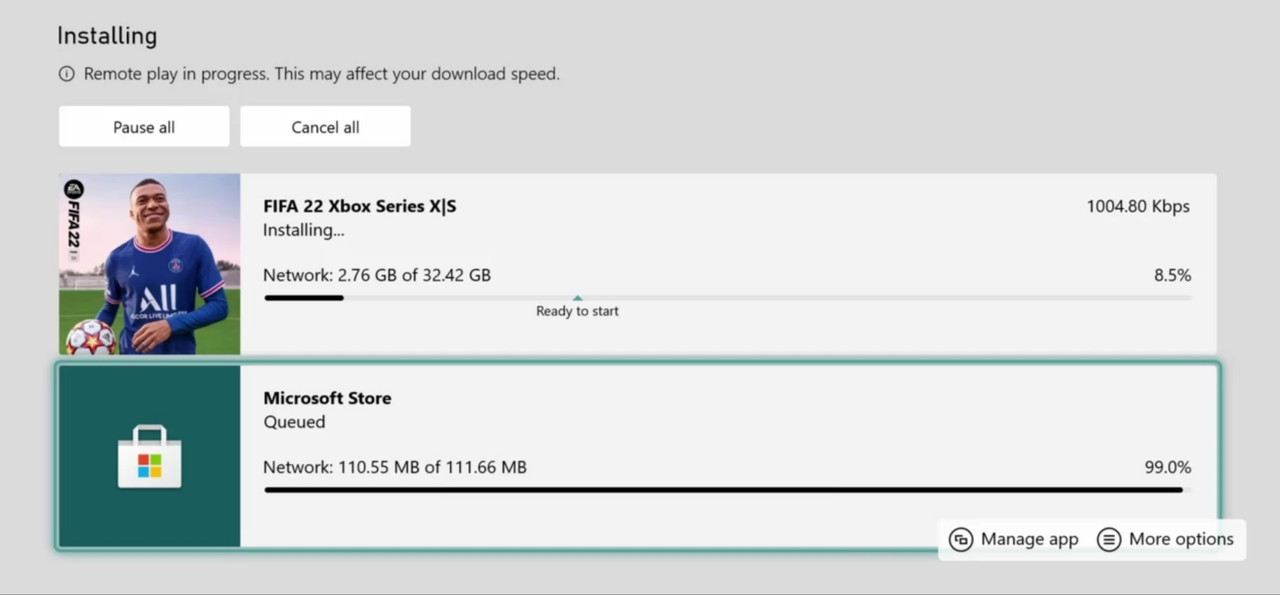Click the 99.0% progress percentage

coord(1167,467)
